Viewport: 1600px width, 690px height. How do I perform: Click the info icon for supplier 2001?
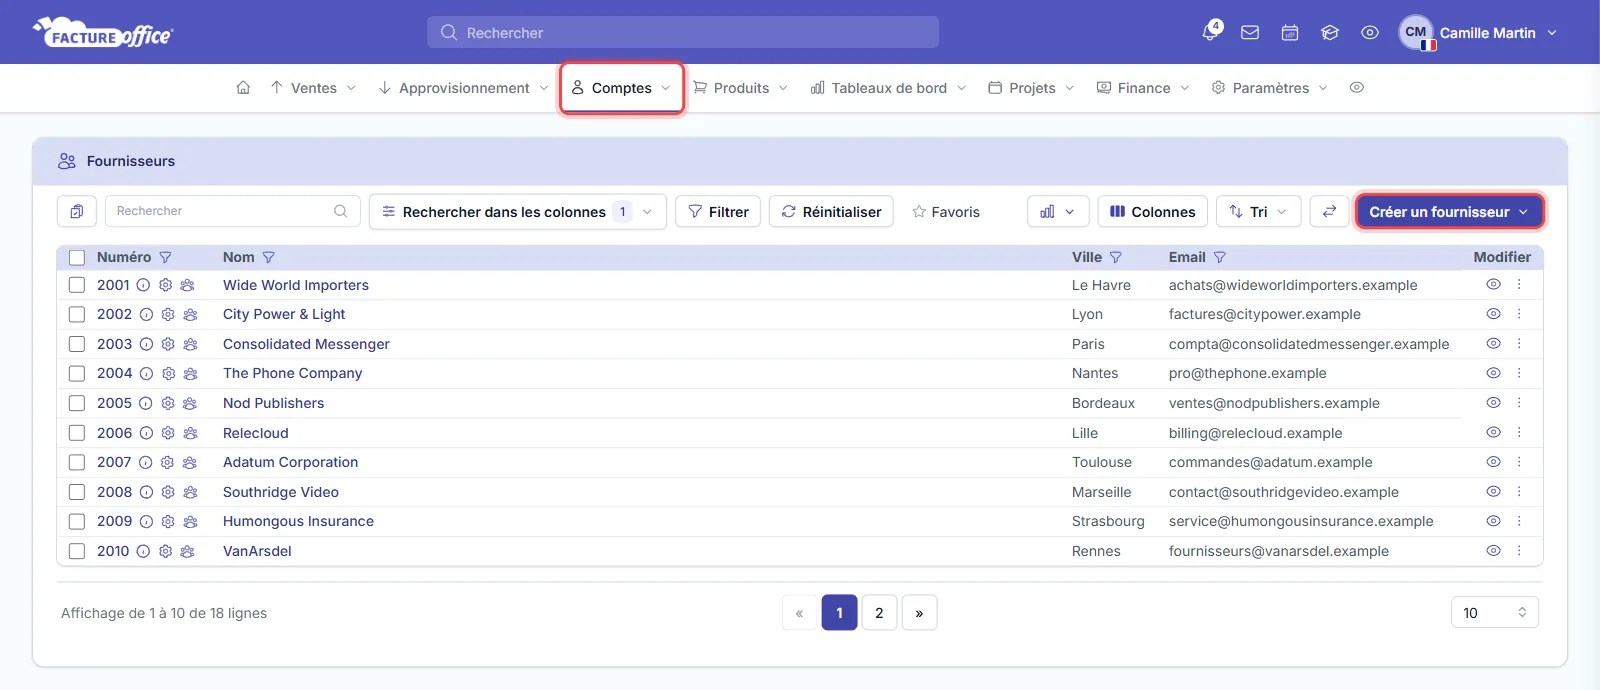pos(143,285)
